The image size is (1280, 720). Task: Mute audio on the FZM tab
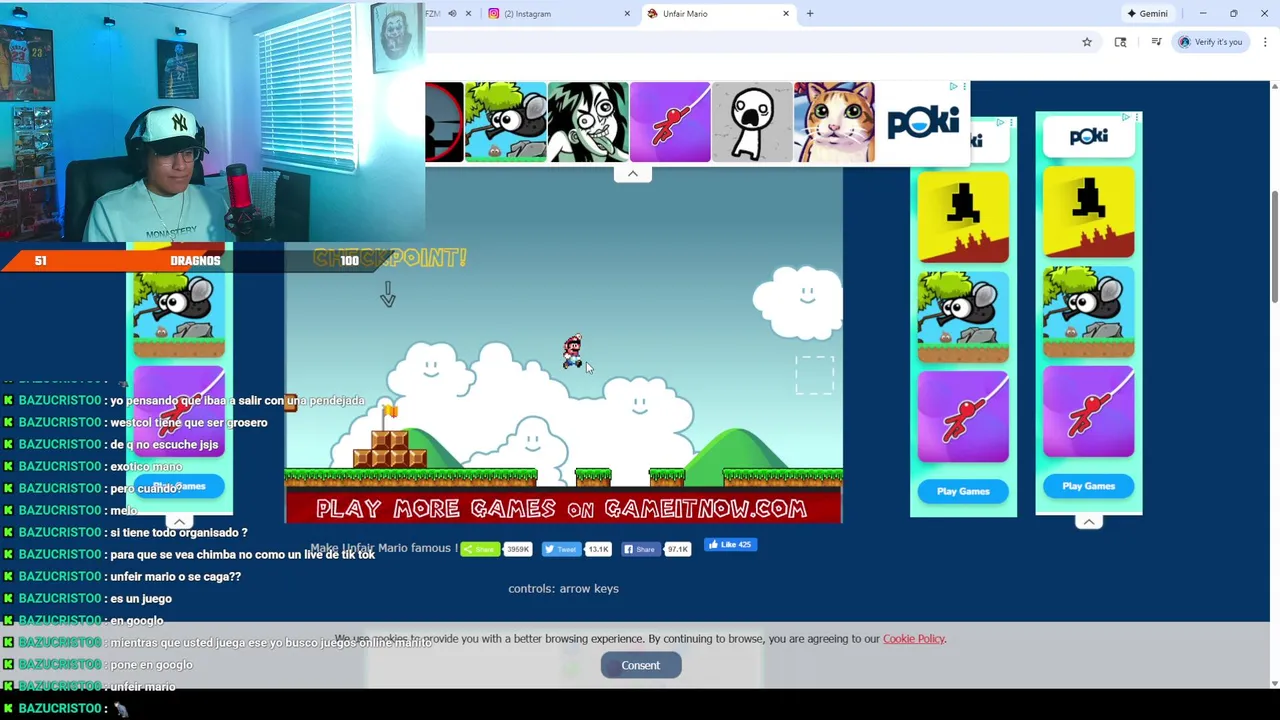coord(452,13)
